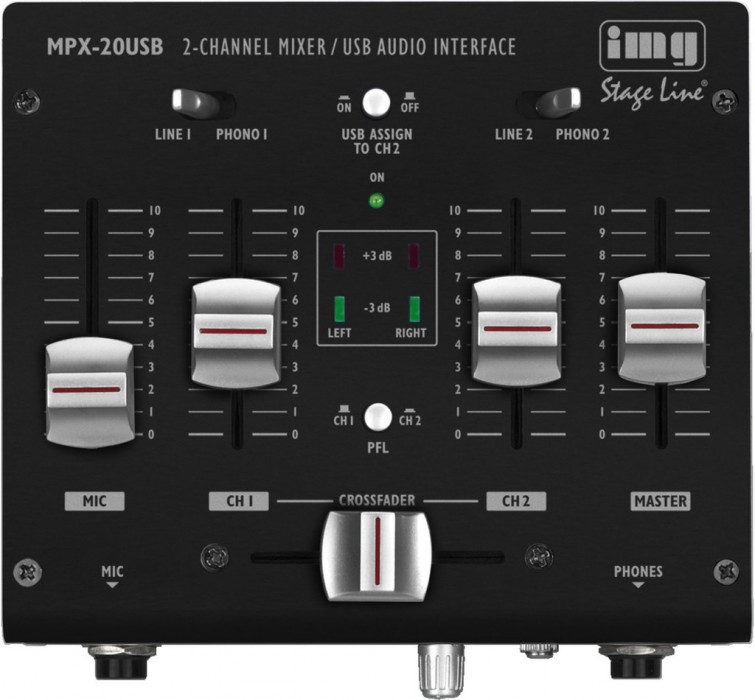The image size is (755, 700).
Task: Click the LINE 2 label
Action: [x=514, y=134]
